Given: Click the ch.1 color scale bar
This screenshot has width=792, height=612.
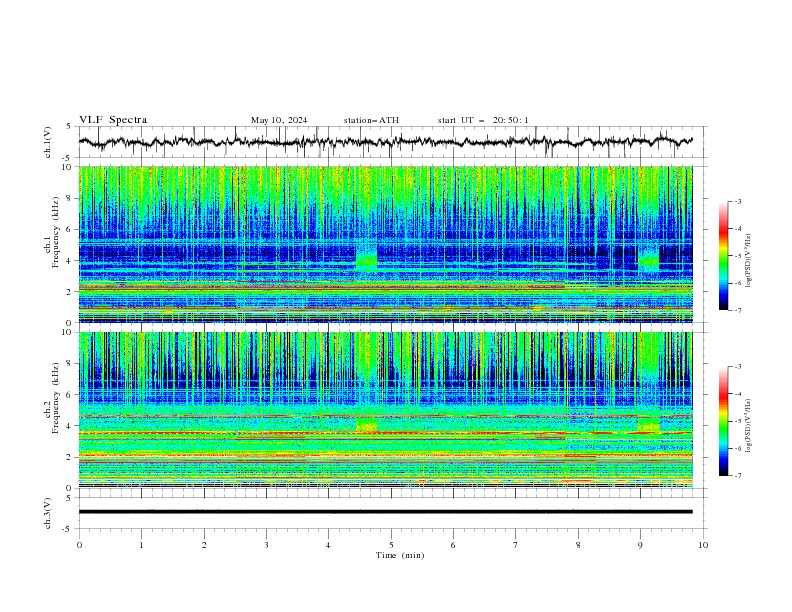Looking at the screenshot, I should (724, 256).
